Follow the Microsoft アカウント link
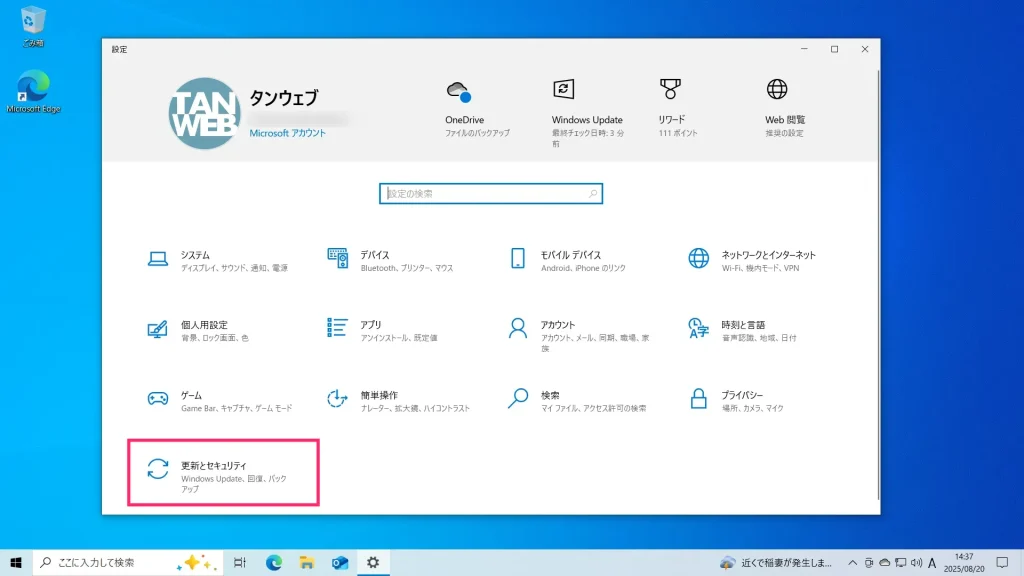This screenshot has width=1024, height=576. [287, 133]
